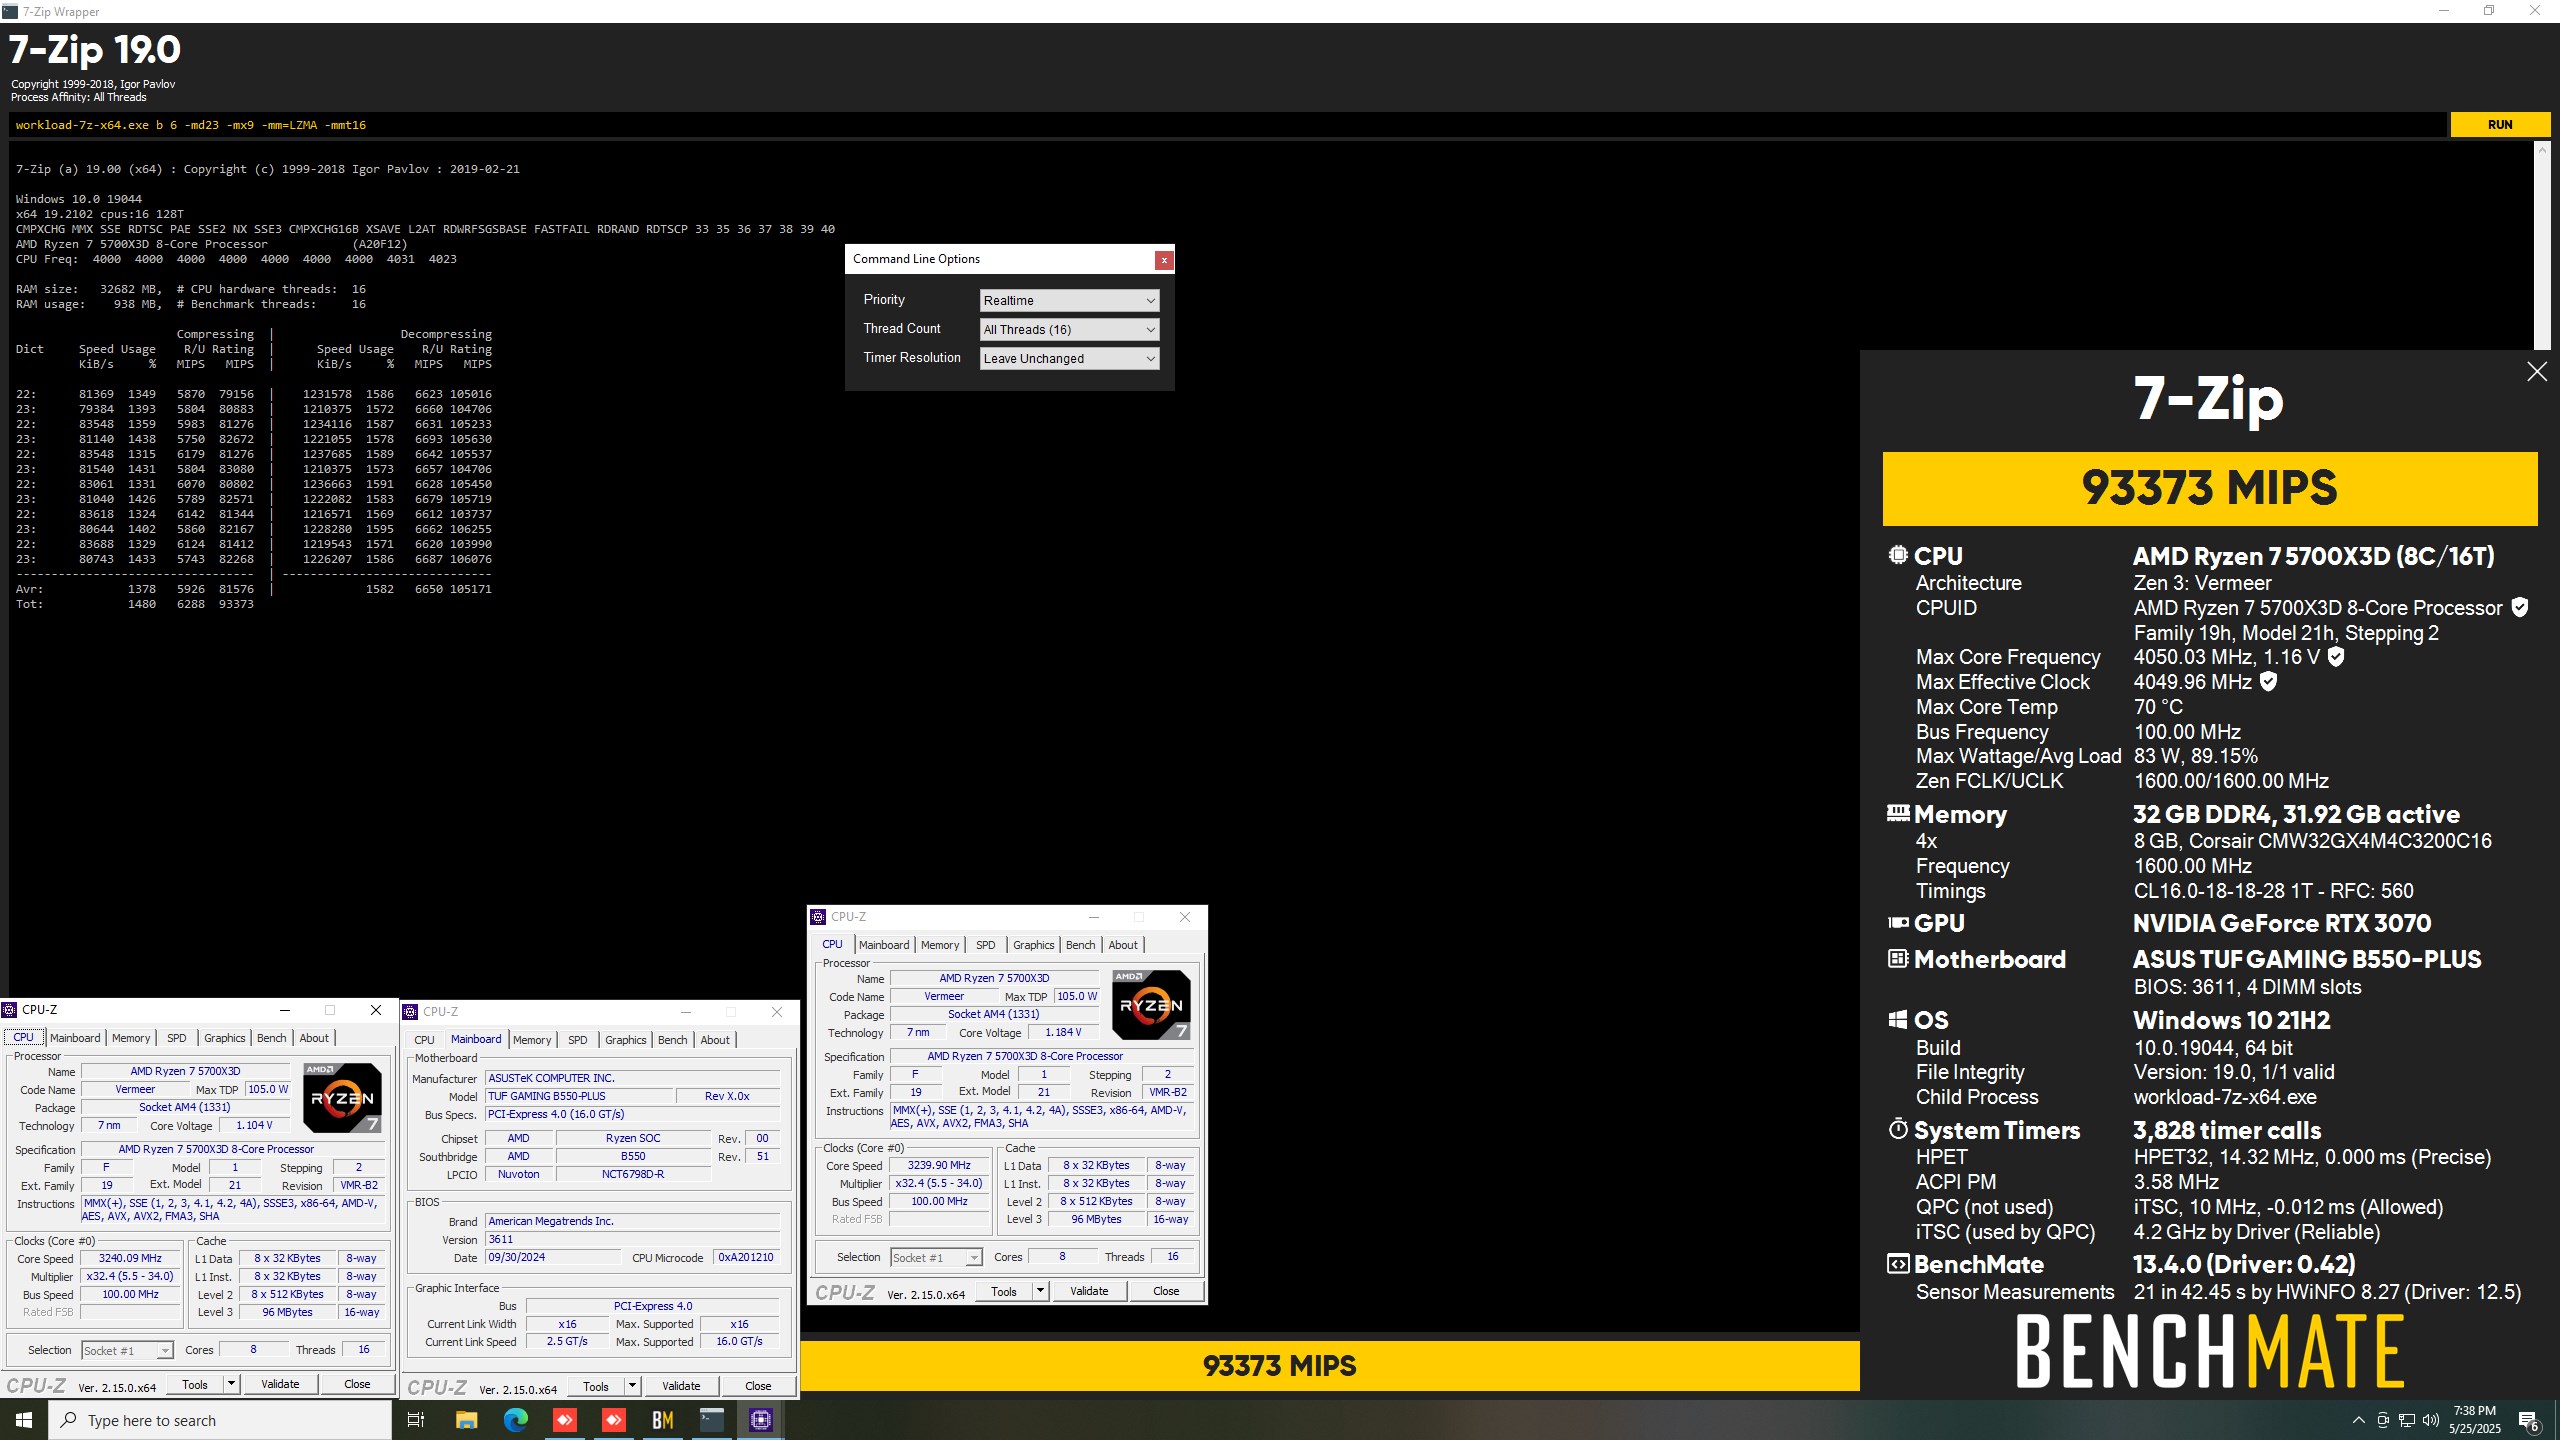Viewport: 2560px width, 1440px height.
Task: Click CPU-Z title icon in middle window
Action: tap(410, 1012)
